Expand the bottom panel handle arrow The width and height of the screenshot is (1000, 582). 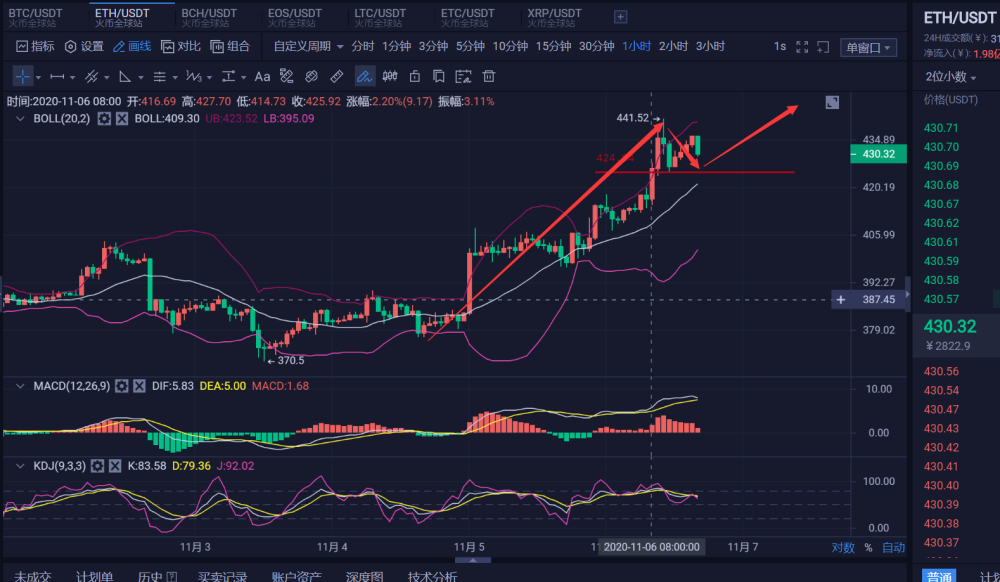473,560
